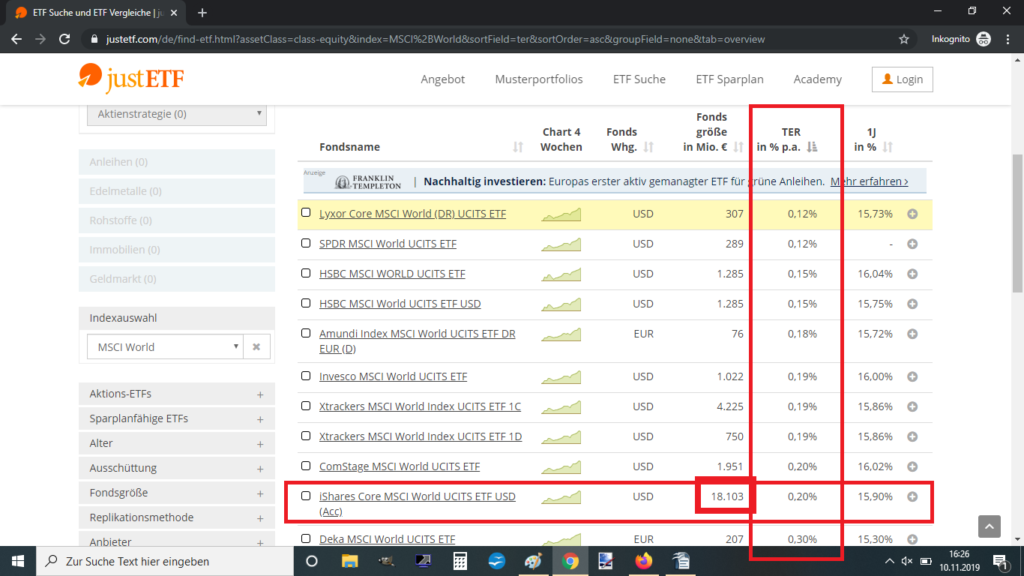1024x576 pixels.
Task: Open Deka MSCI World UCITS ETF link
Action: [x=387, y=539]
